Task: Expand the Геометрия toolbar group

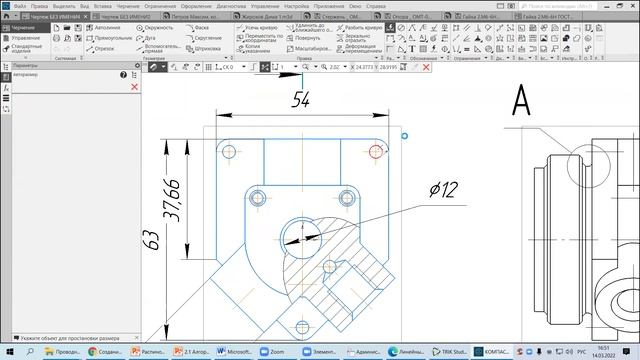Action: tap(226, 58)
